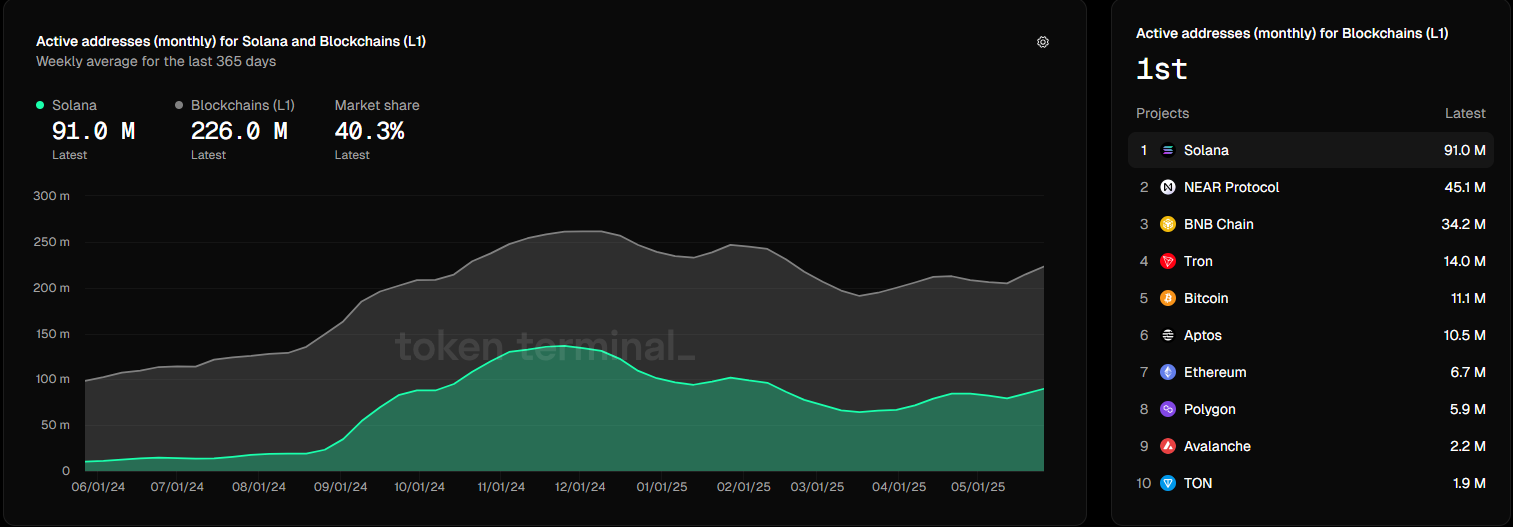Click the Polygon logo icon
The image size is (1513, 527).
[x=1167, y=409]
